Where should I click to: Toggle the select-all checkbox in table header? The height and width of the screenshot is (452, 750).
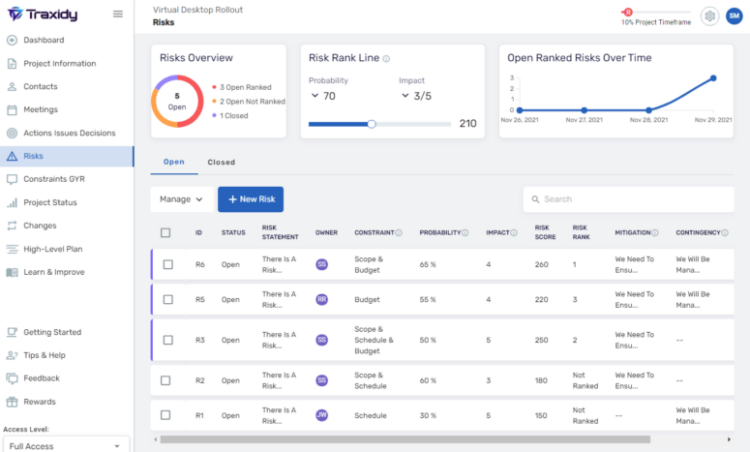165,233
